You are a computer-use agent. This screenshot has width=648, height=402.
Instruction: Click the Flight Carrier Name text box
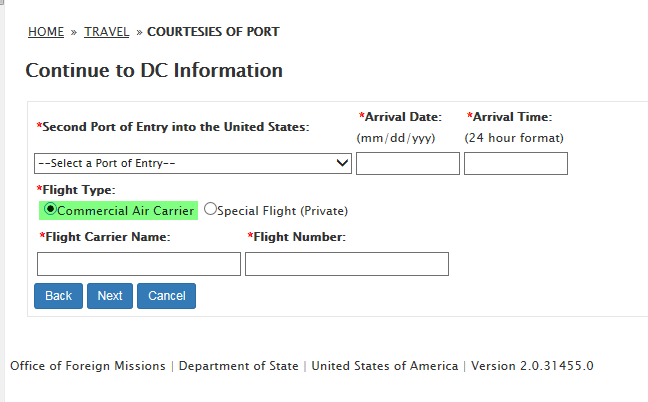(x=139, y=264)
